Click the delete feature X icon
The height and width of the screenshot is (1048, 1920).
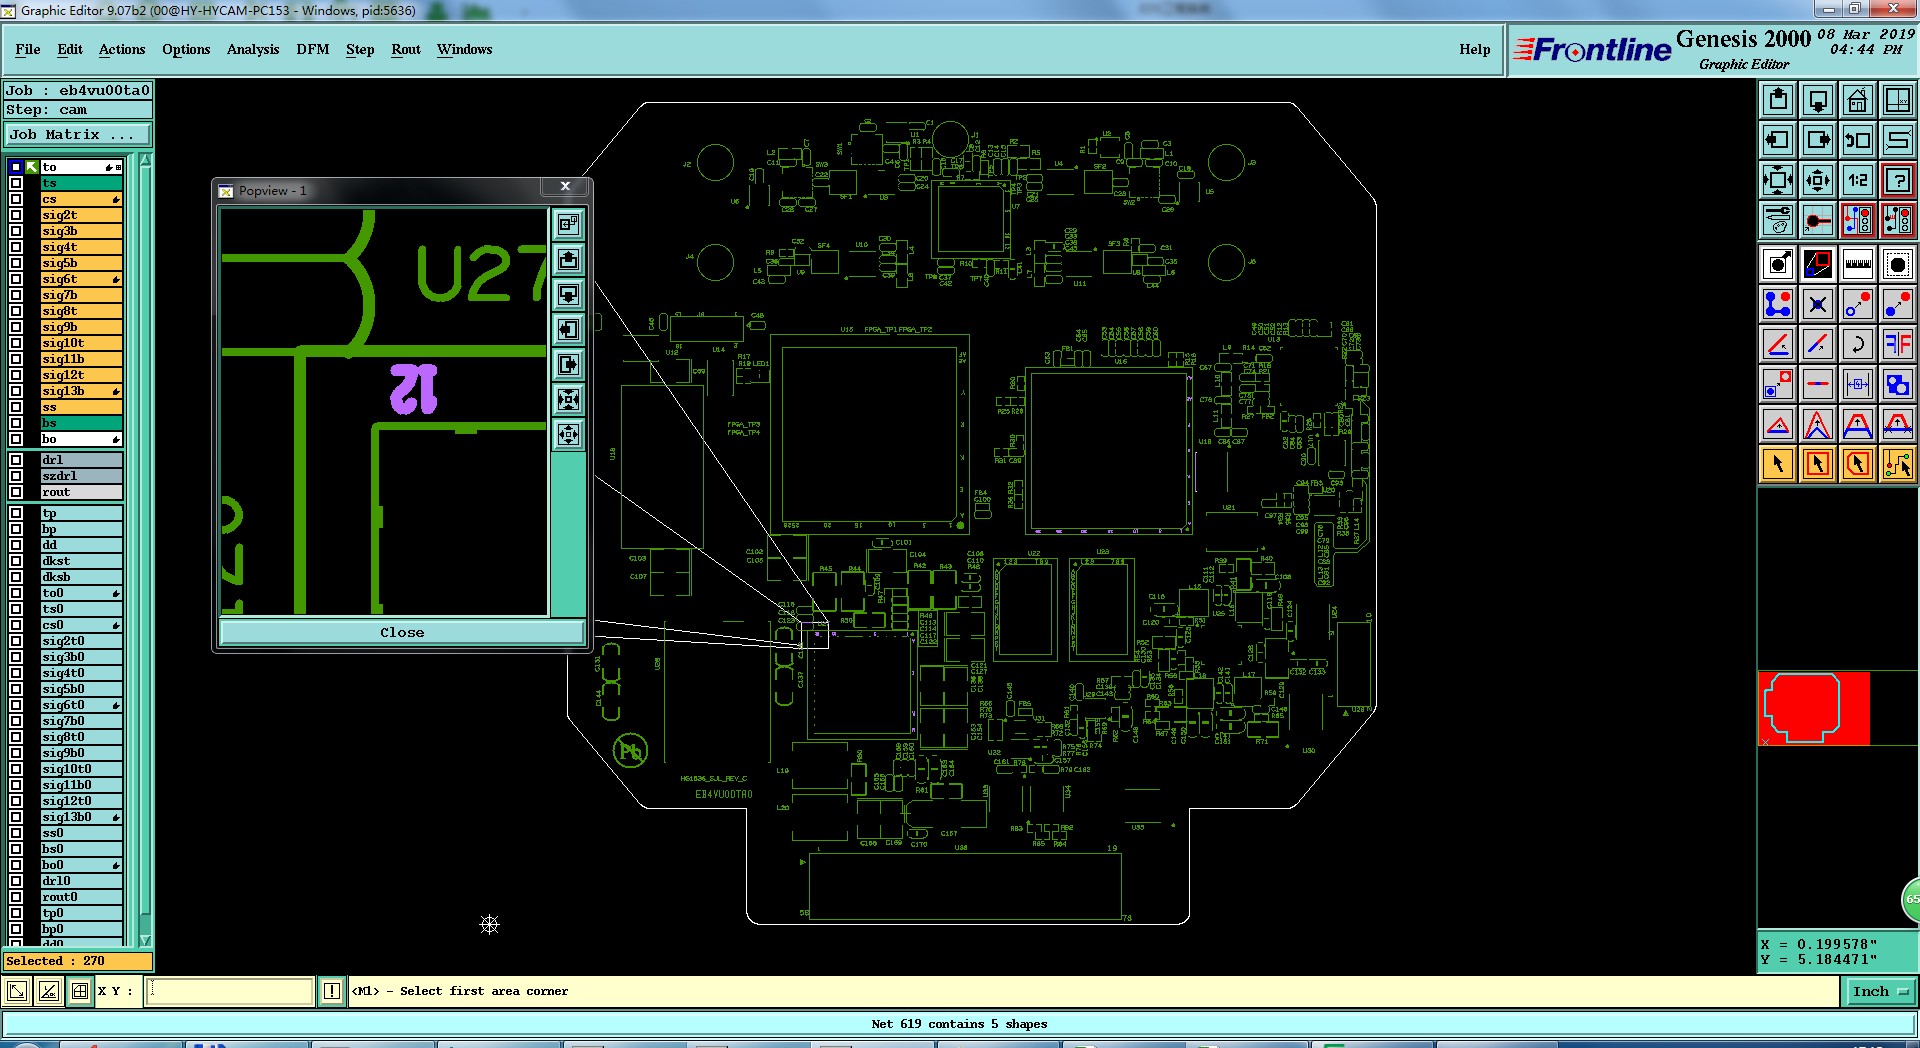1818,304
